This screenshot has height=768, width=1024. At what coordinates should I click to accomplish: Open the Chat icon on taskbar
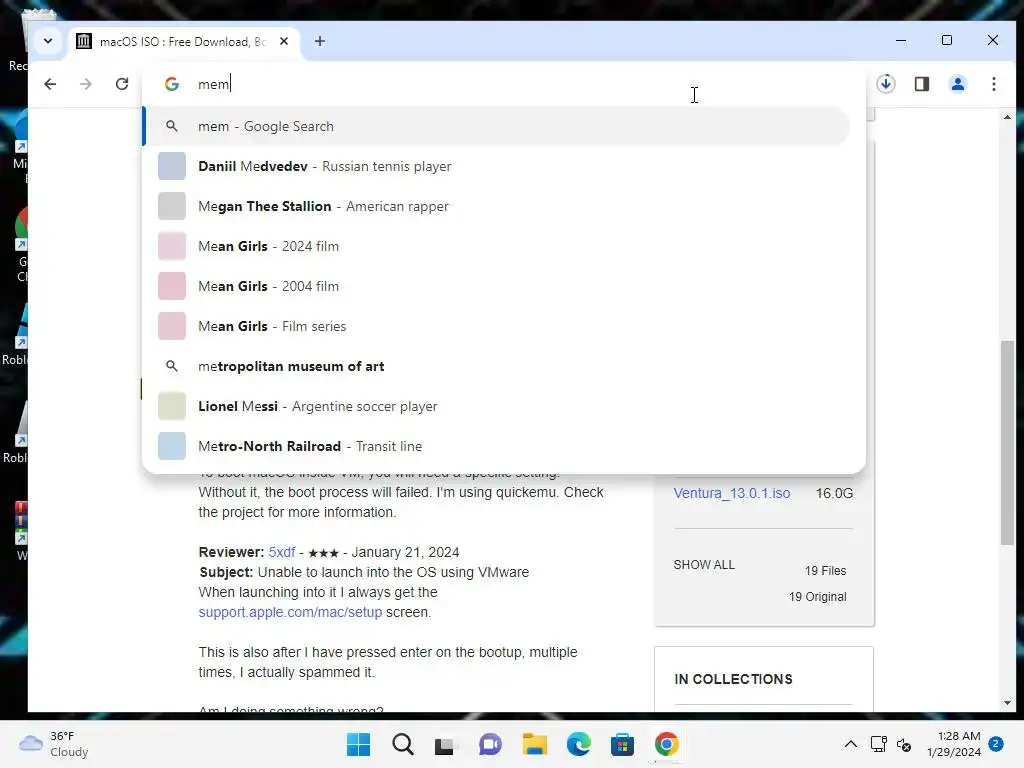pos(490,744)
